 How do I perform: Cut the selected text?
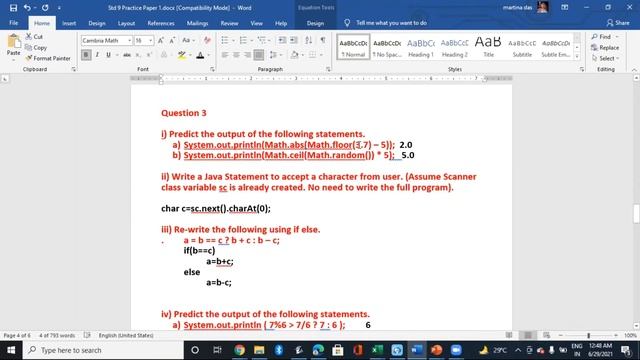(34, 37)
